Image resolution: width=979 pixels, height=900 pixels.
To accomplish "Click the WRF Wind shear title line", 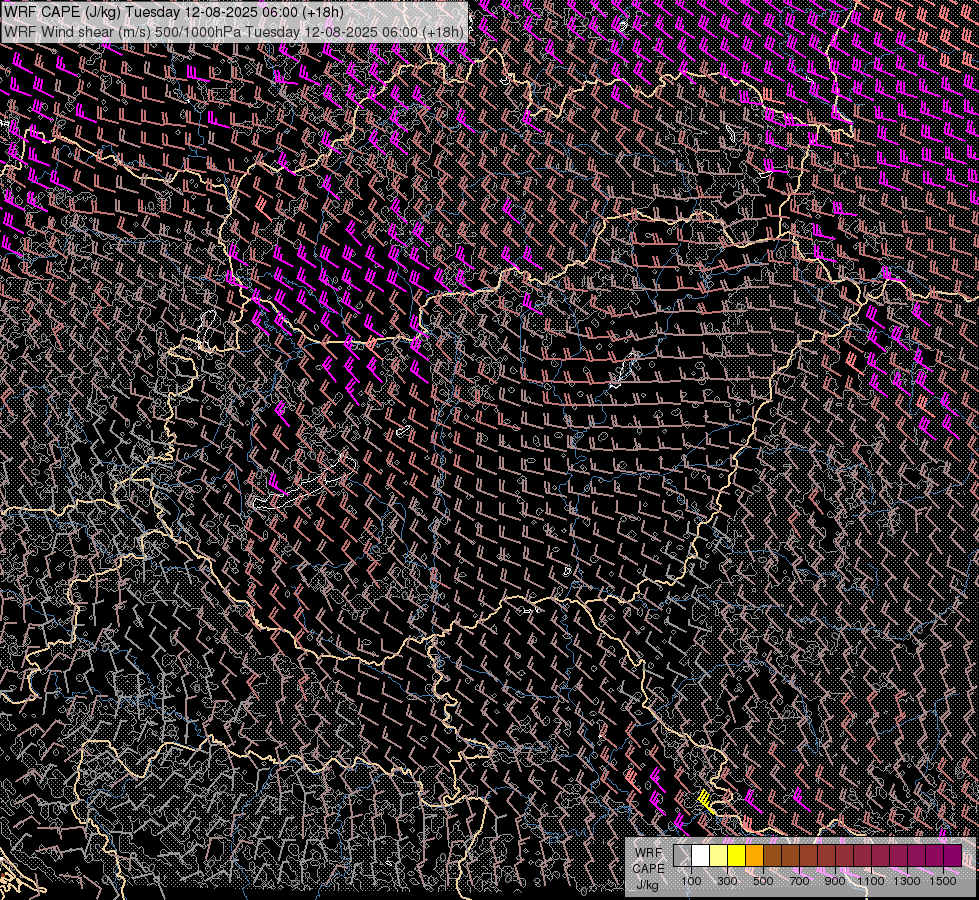I will (x=234, y=32).
